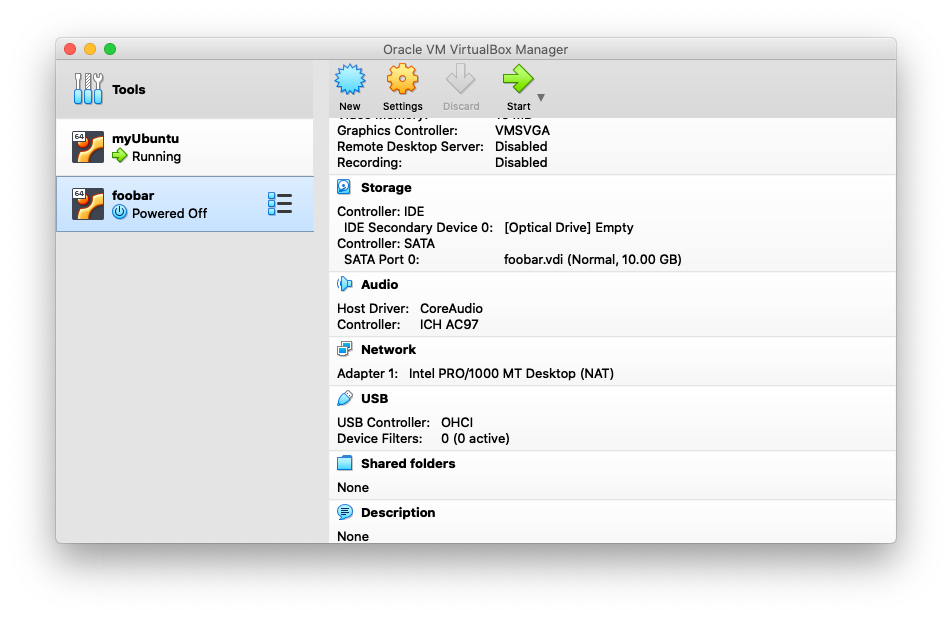952x617 pixels.
Task: Select the myUbuntu VM icon
Action: 88,147
